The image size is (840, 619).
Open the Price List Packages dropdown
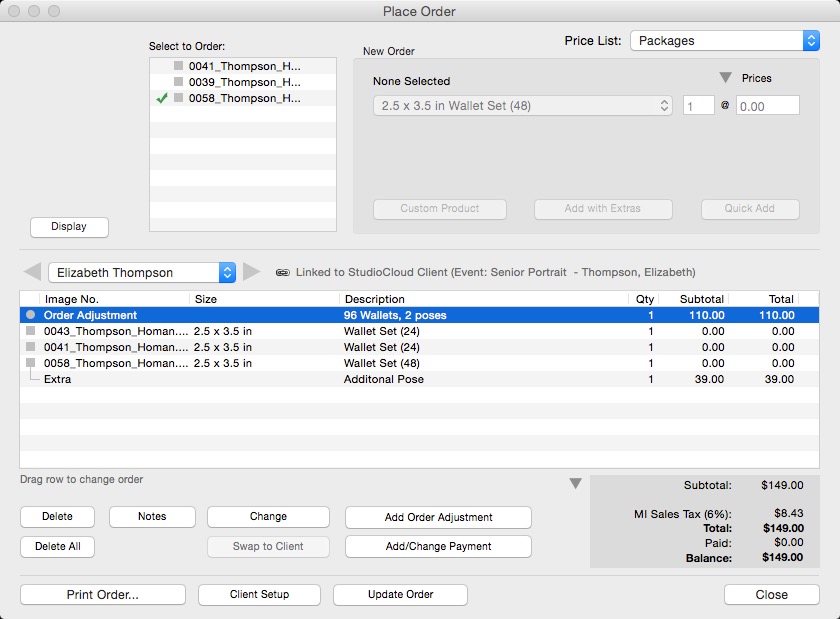pos(725,41)
